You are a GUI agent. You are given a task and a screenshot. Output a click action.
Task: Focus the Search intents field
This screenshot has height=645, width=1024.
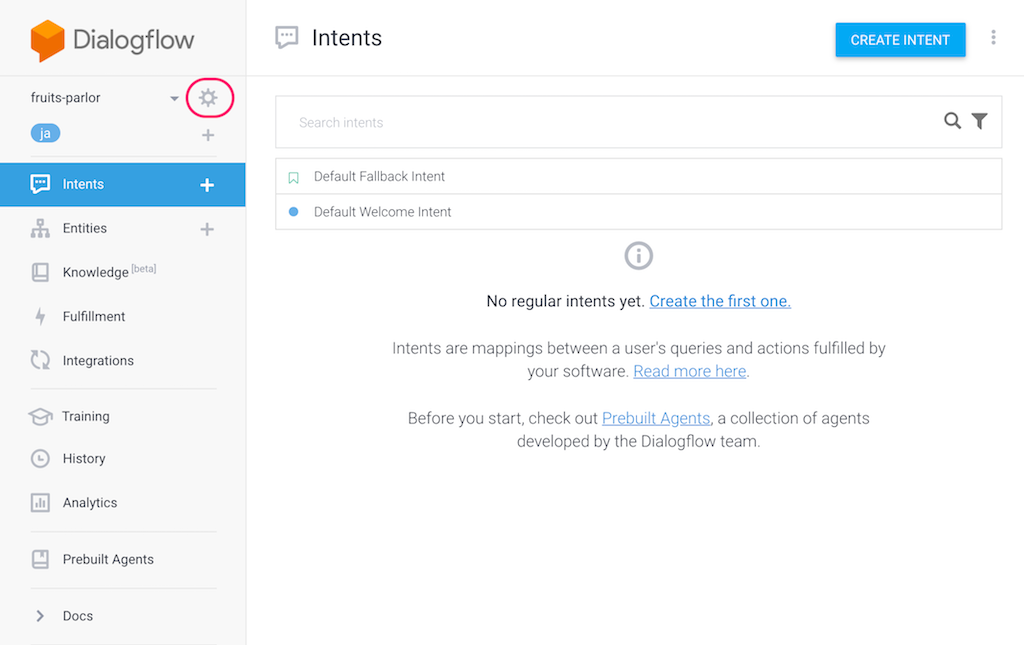[x=607, y=122]
